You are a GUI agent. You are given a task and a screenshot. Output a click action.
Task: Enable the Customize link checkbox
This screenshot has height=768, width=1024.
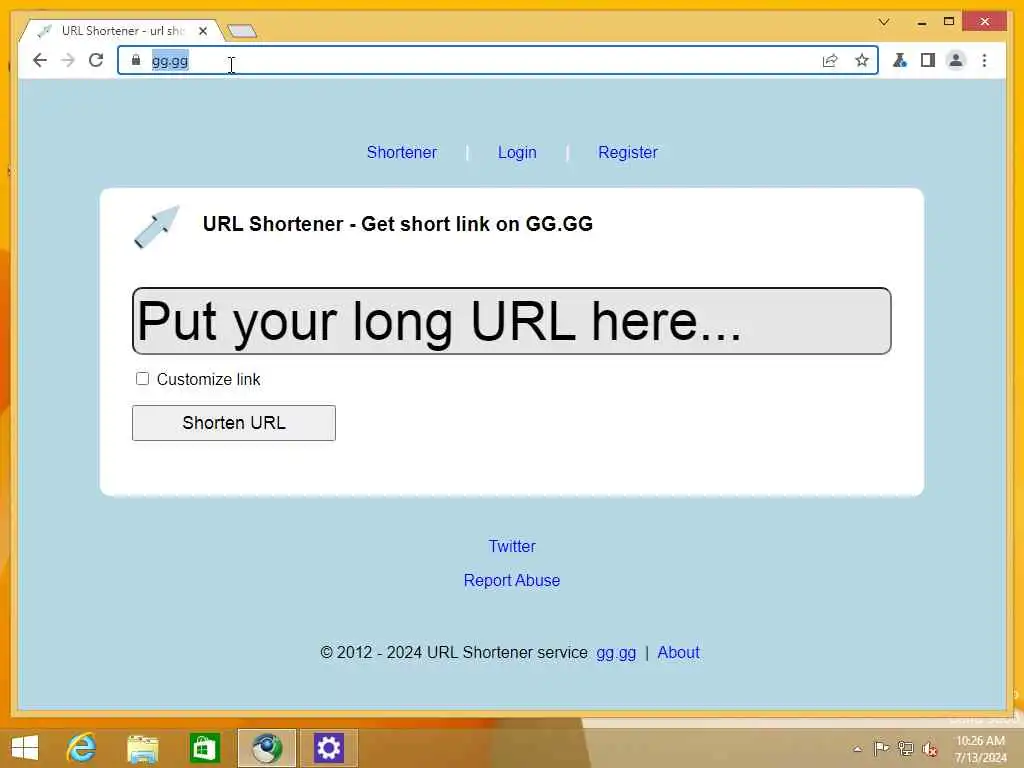[142, 379]
